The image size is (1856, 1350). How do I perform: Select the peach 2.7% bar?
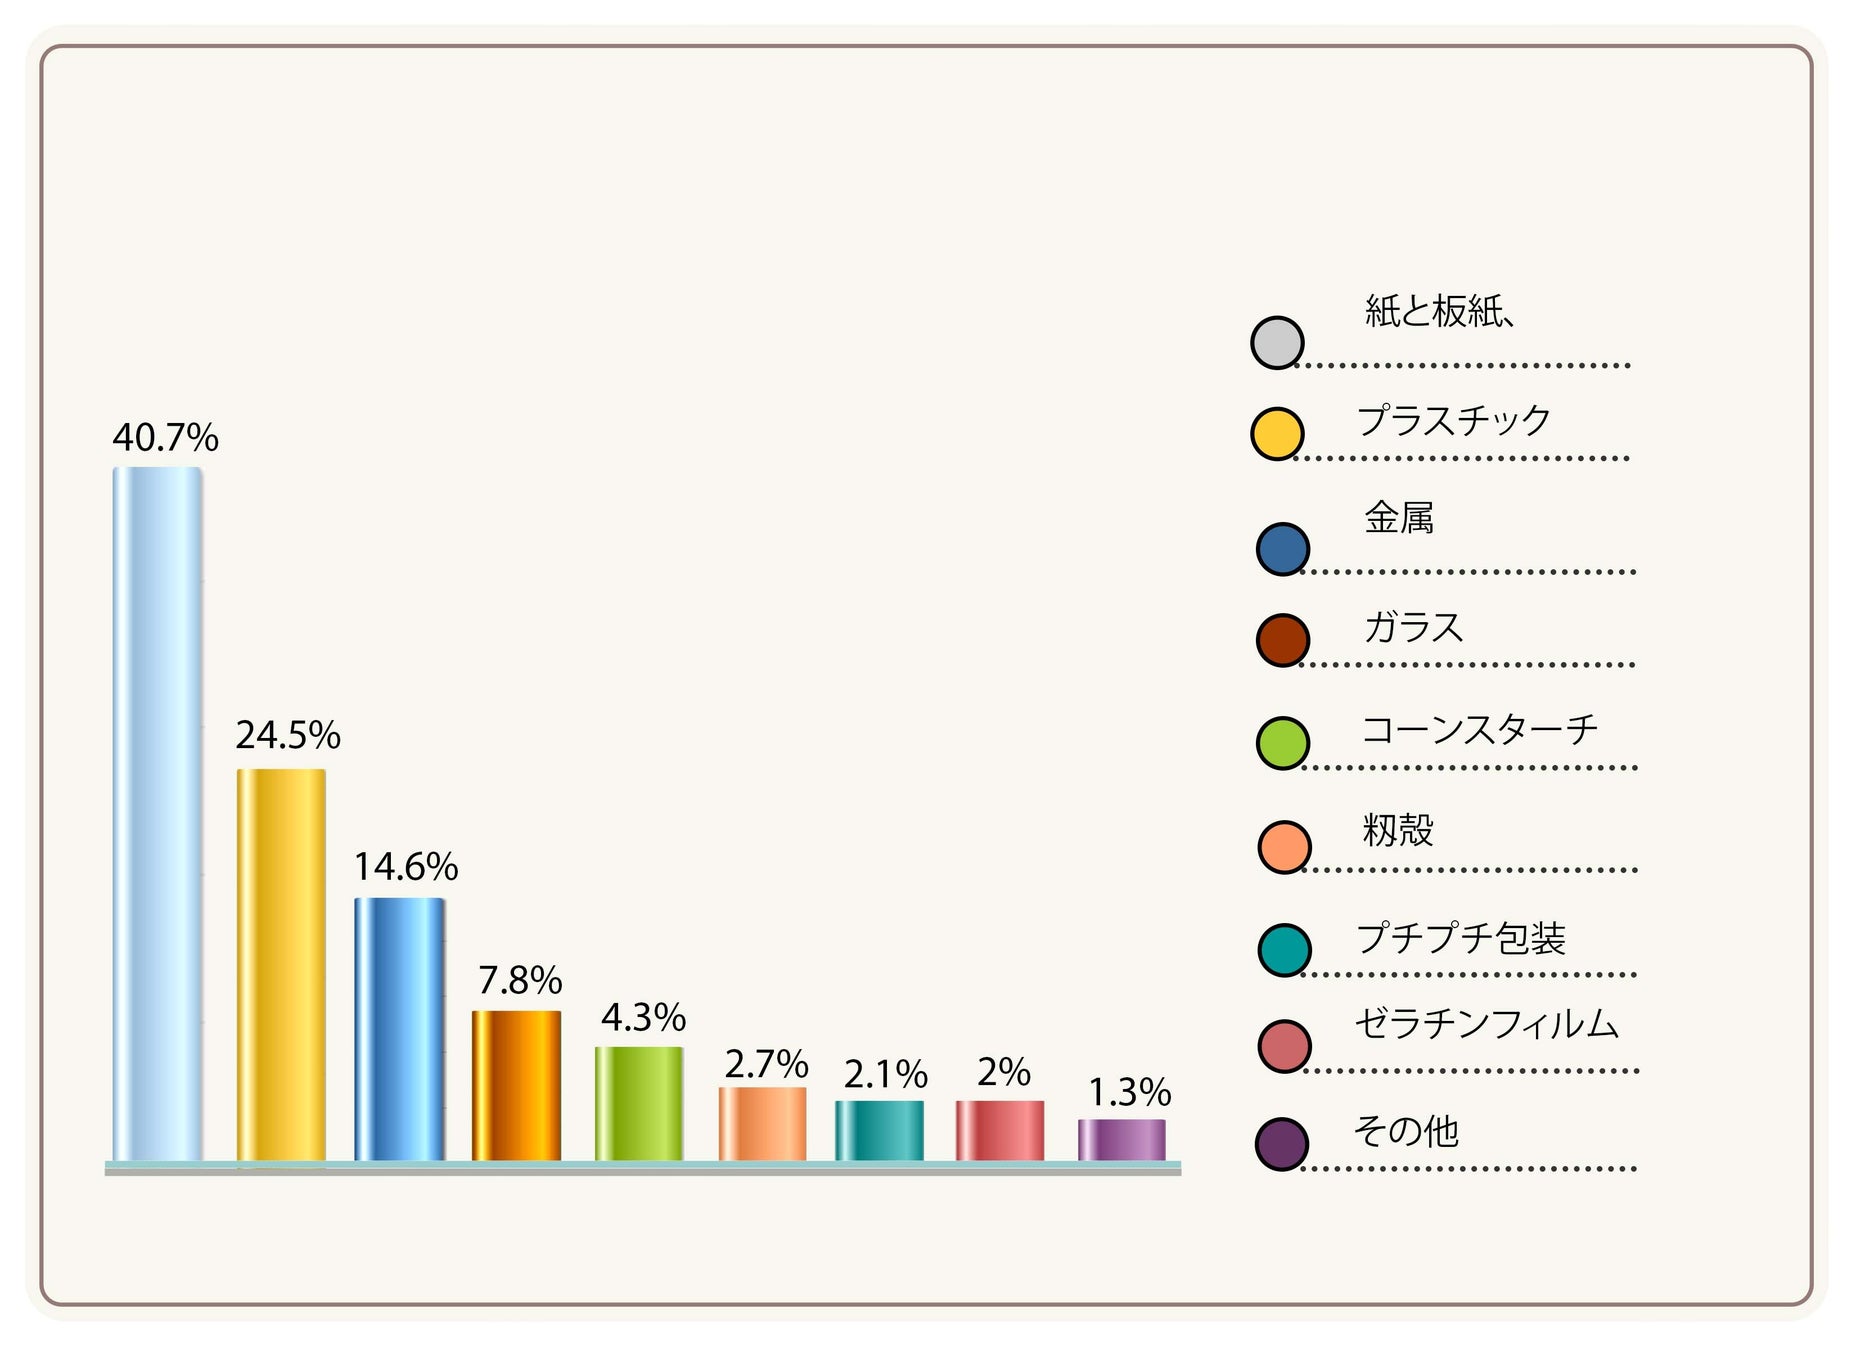(x=762, y=1124)
